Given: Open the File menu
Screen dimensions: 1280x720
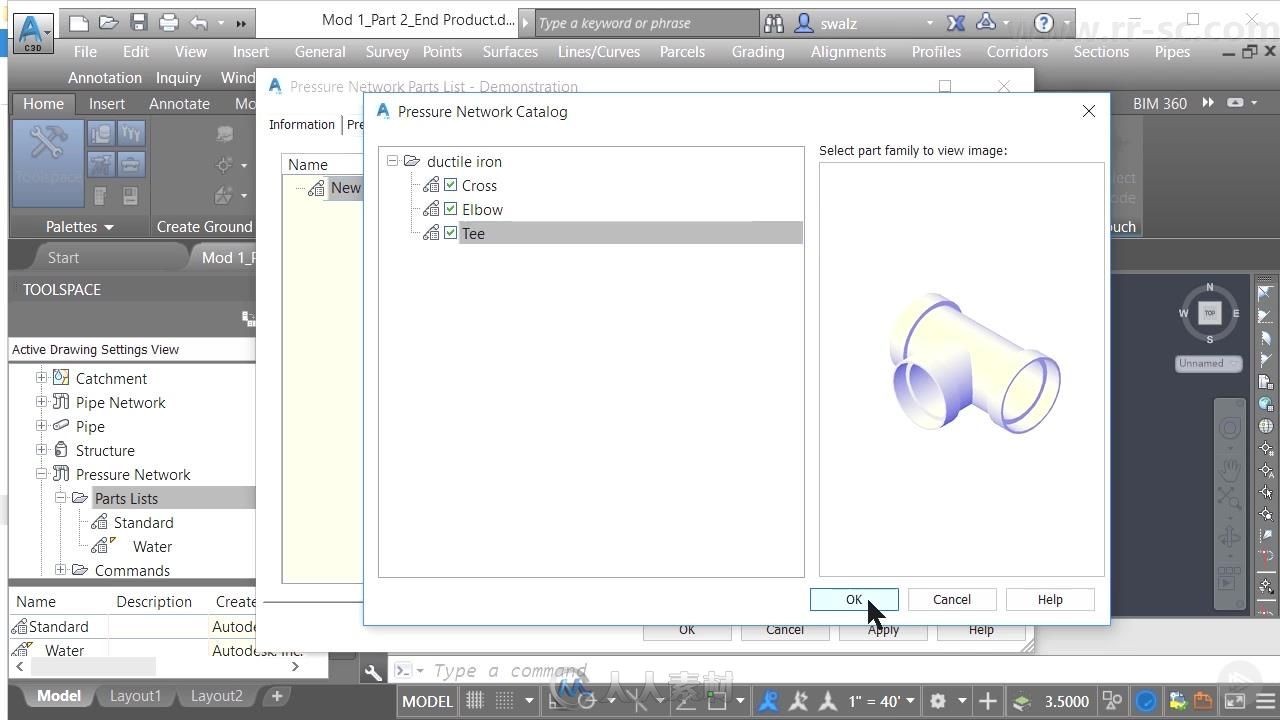Looking at the screenshot, I should [x=85, y=51].
